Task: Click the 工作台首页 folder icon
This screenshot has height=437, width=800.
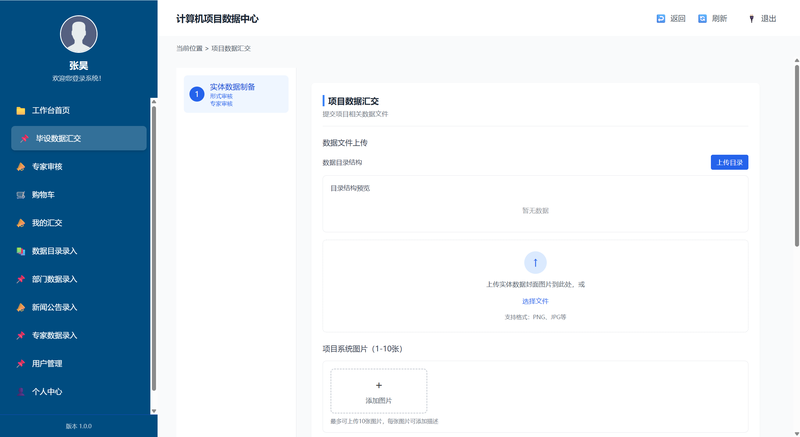Action: 21,111
